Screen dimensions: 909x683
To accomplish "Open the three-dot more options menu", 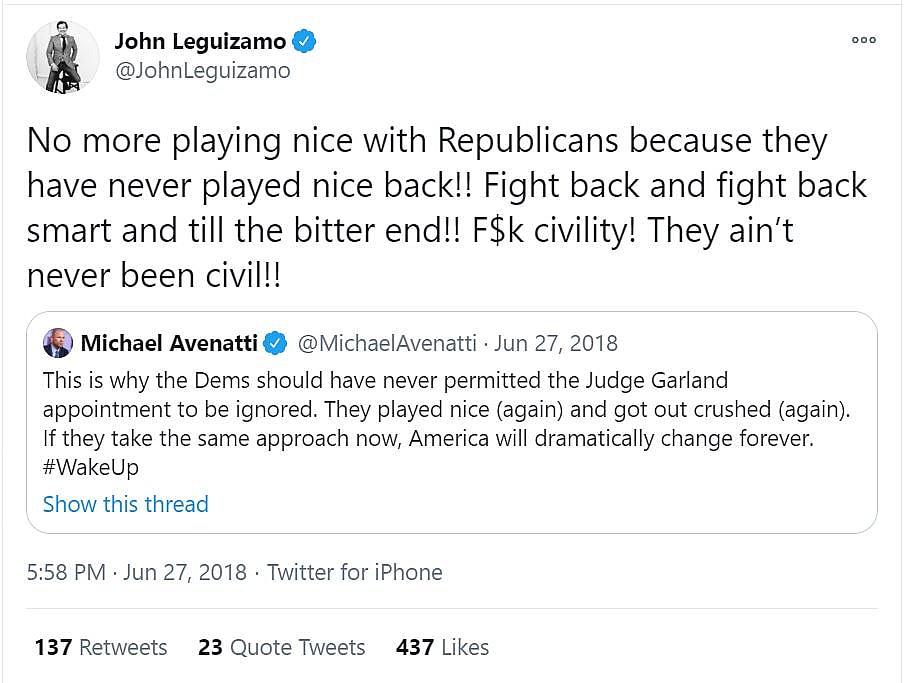I will click(863, 40).
